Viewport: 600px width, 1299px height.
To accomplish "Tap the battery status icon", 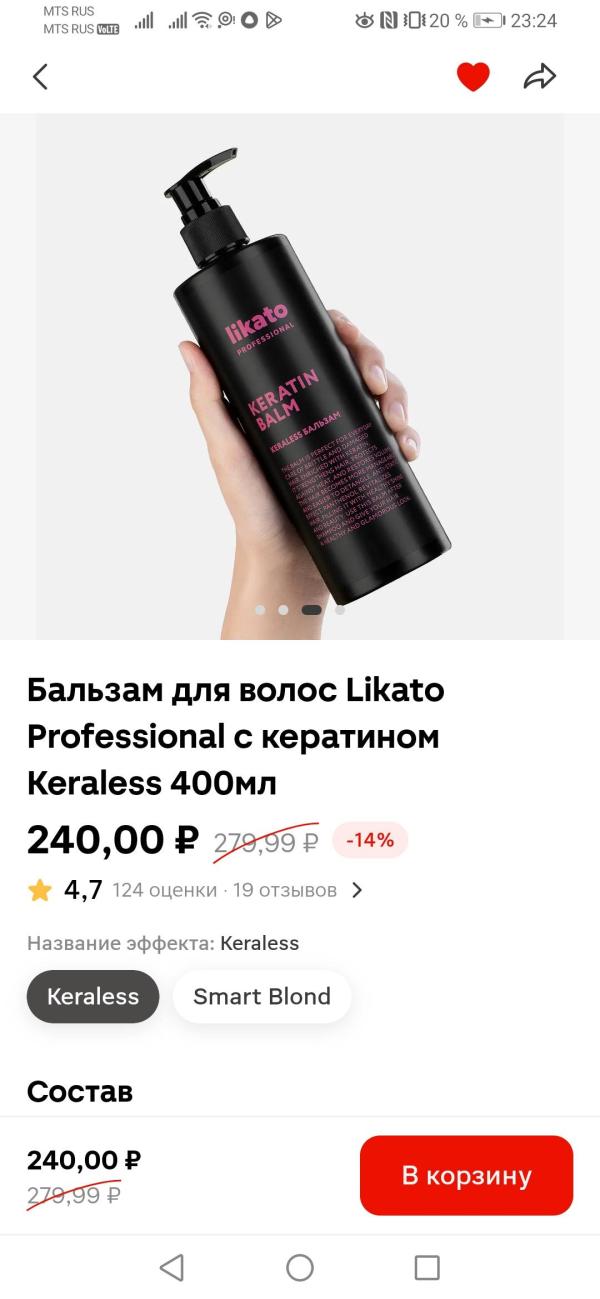I will coord(489,20).
